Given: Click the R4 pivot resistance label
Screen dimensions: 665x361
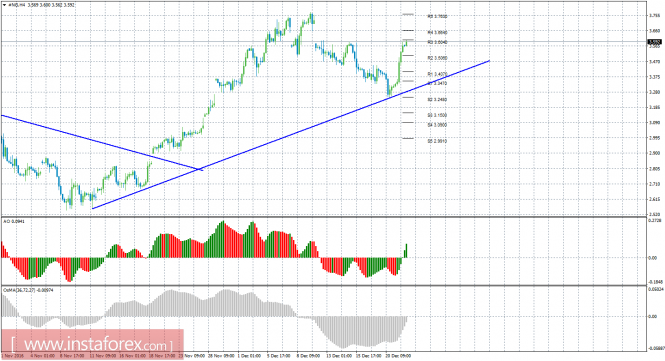Looking at the screenshot, I should click(438, 32).
